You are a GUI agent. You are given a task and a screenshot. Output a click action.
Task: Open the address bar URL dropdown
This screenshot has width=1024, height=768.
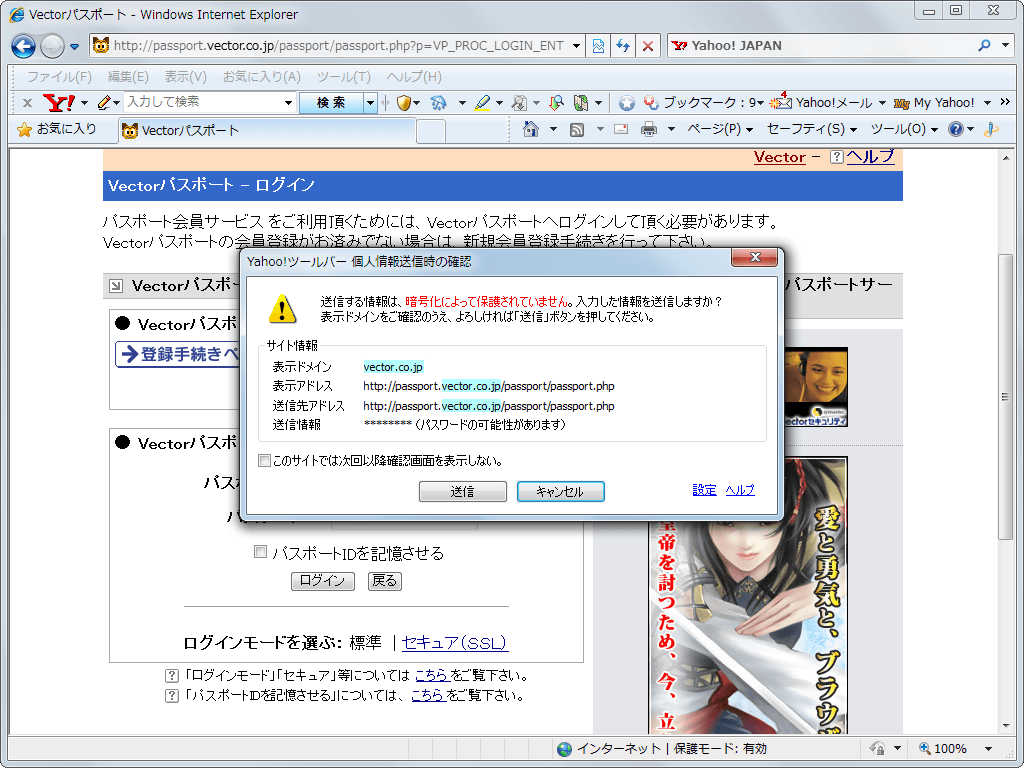[x=576, y=46]
